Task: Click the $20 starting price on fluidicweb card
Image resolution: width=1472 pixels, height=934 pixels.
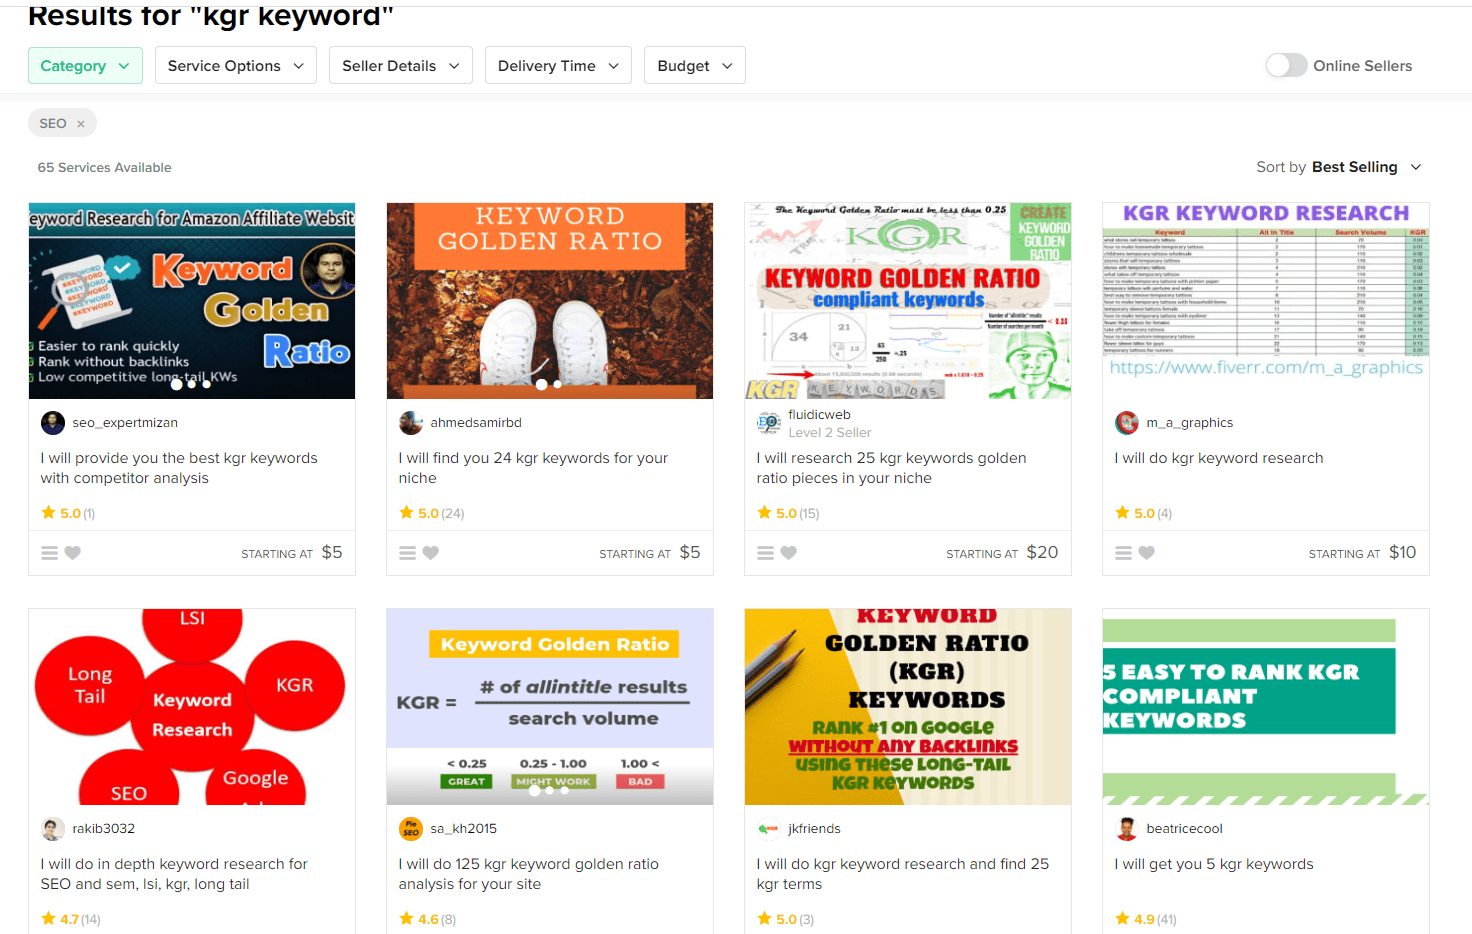Action: click(1042, 553)
